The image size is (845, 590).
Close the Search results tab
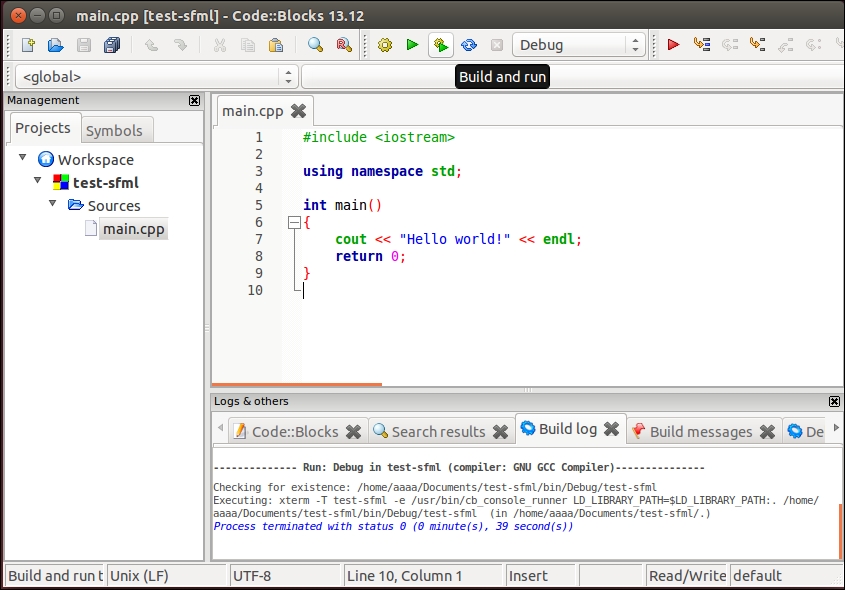(501, 432)
